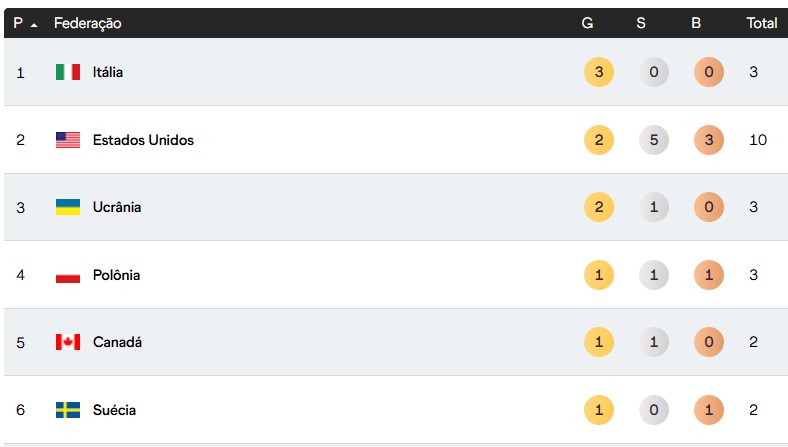Open the Ucrânia team link
Image resolution: width=788 pixels, height=447 pixels.
click(117, 207)
